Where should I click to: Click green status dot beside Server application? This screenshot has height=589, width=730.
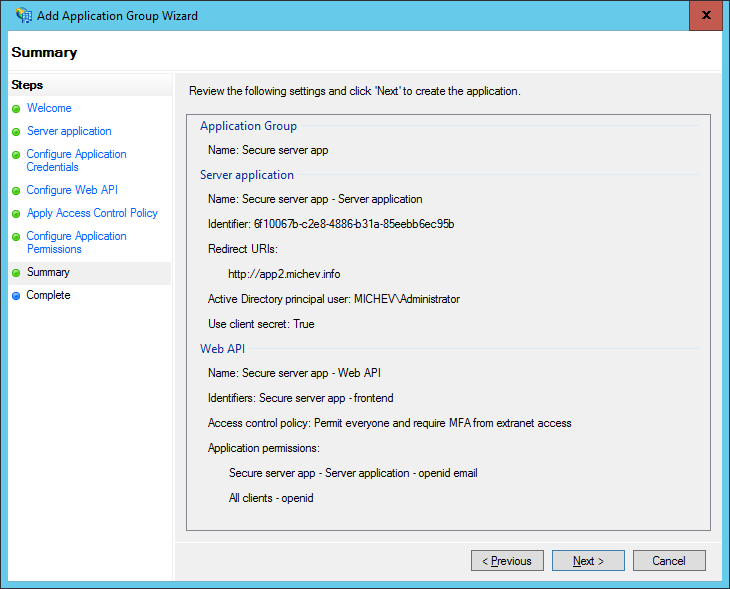point(16,132)
